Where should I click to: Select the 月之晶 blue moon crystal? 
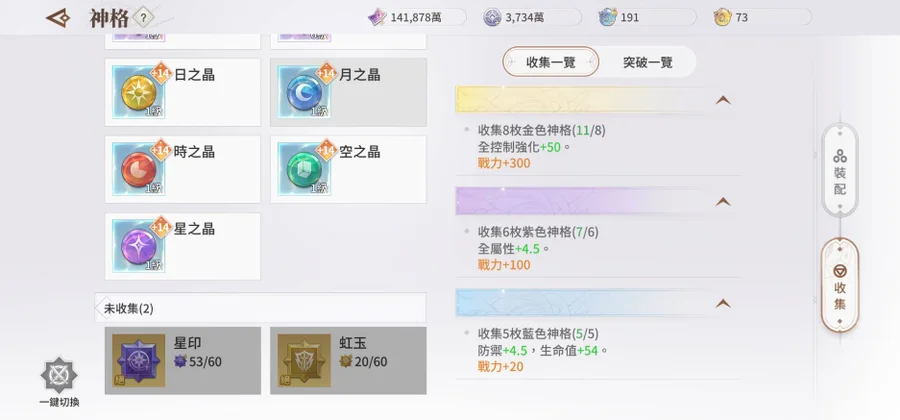coord(304,92)
